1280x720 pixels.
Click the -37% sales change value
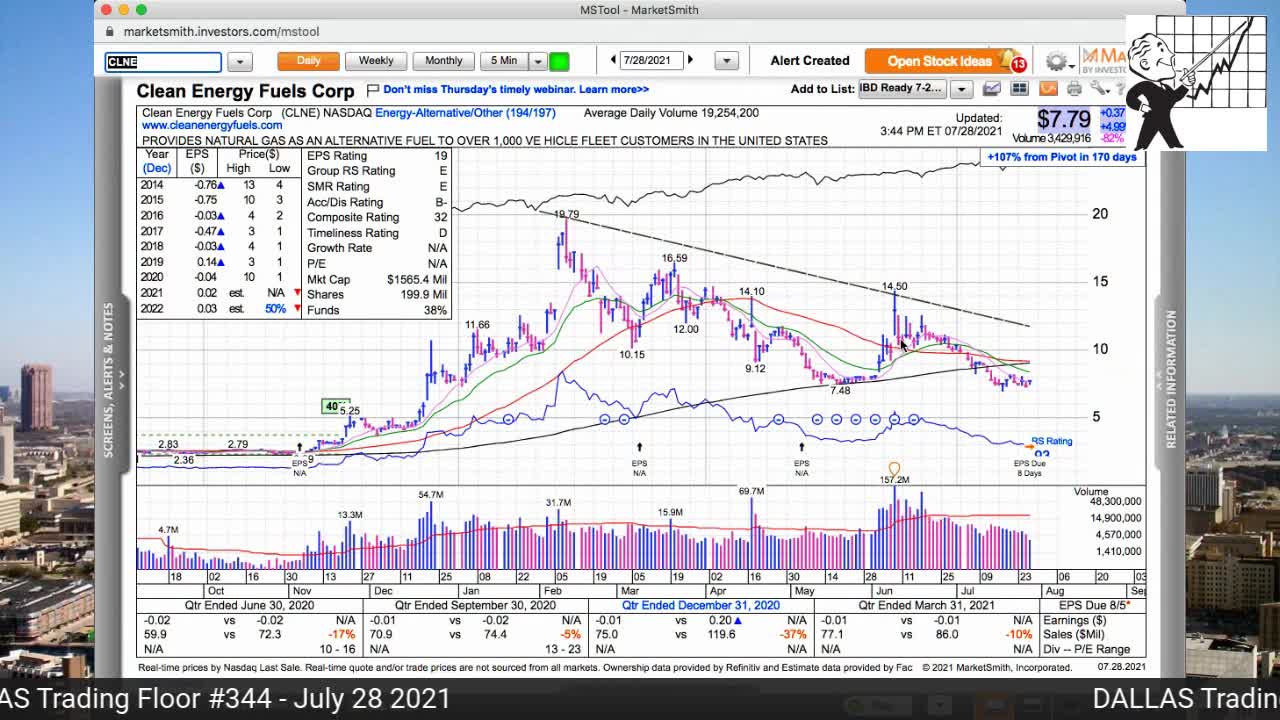(794, 634)
